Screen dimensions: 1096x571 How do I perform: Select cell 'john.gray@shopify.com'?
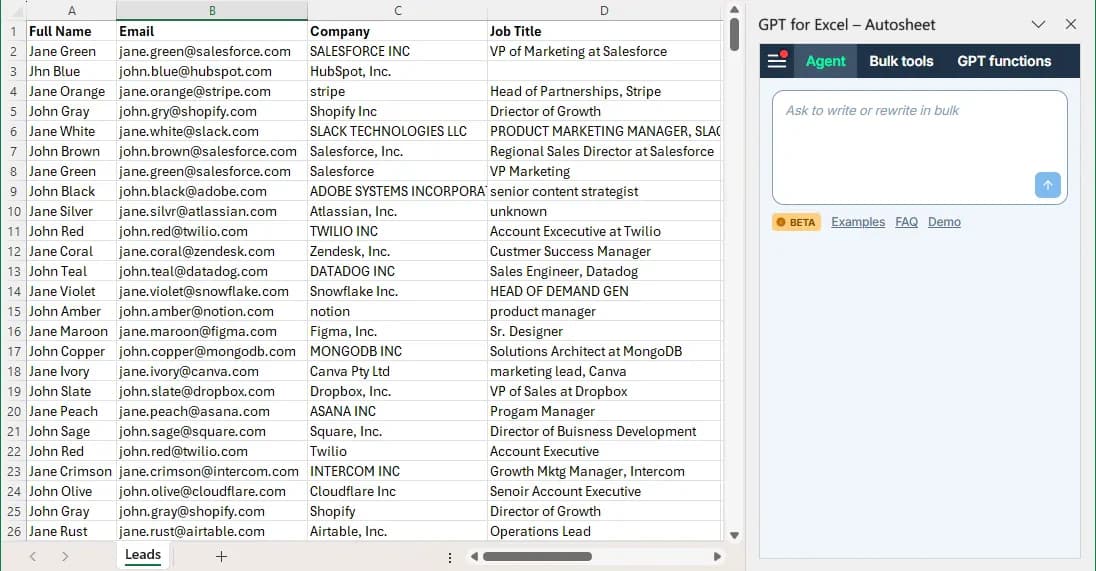[212, 512]
